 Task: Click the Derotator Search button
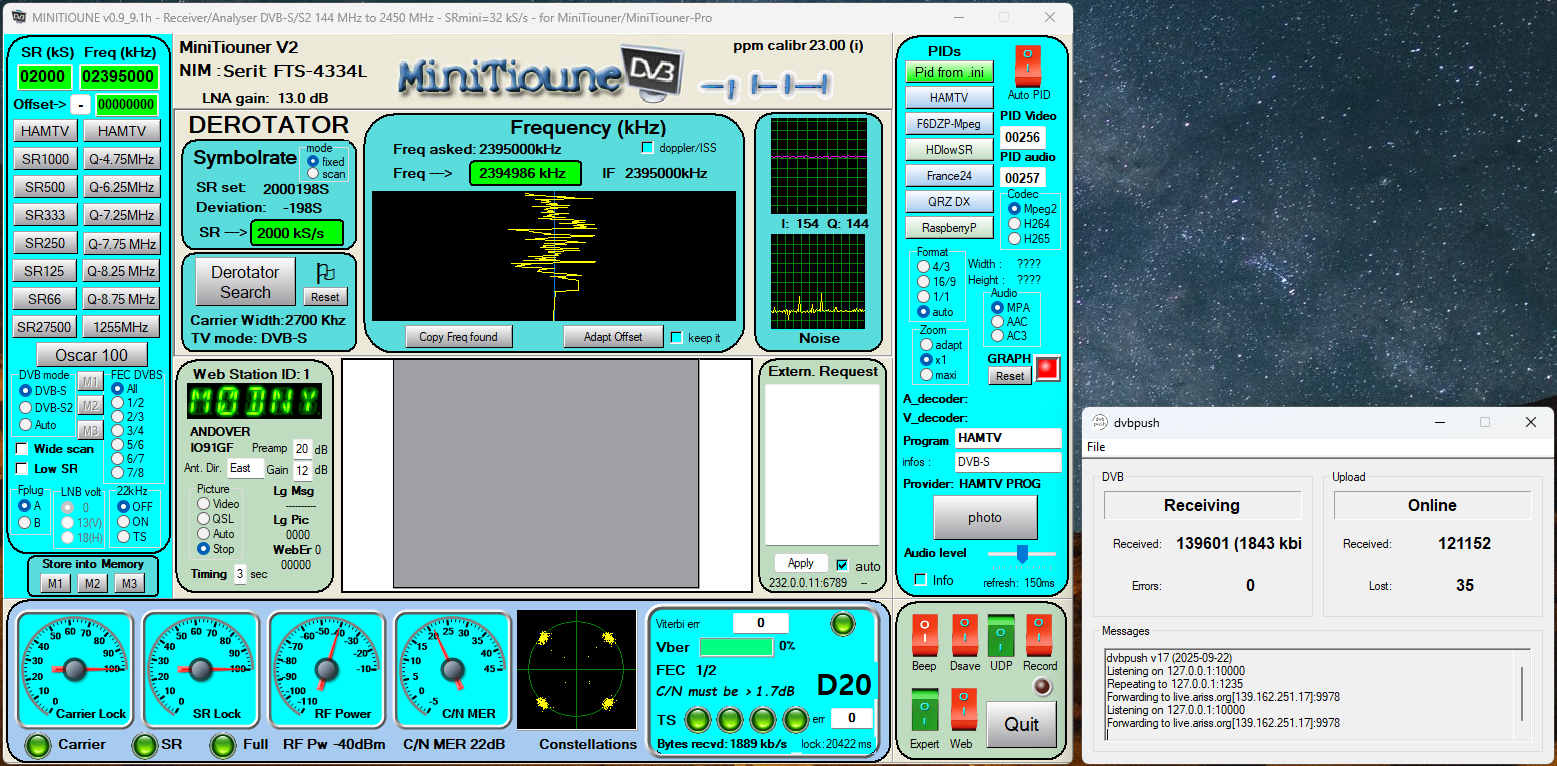click(245, 282)
